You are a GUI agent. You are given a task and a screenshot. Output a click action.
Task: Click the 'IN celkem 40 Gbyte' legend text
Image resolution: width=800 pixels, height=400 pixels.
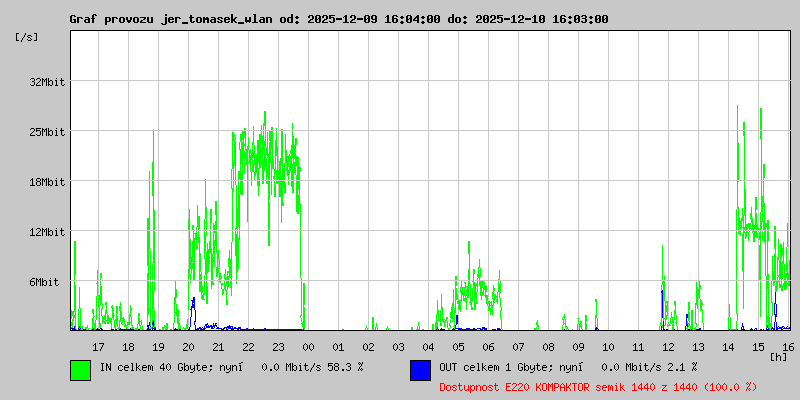pyautogui.click(x=155, y=367)
